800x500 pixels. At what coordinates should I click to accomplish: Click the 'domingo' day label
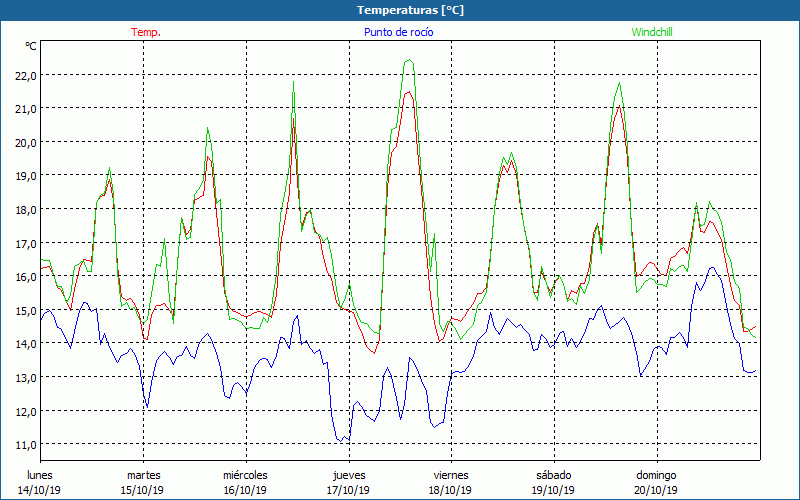coord(657,475)
